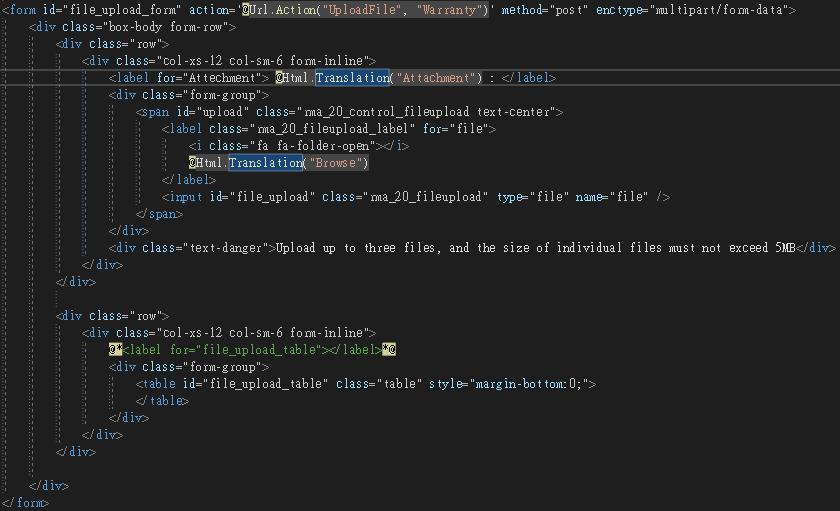This screenshot has width=840, height=511.
Task: Click the commented-out label for file_upload_table
Action: point(252,350)
